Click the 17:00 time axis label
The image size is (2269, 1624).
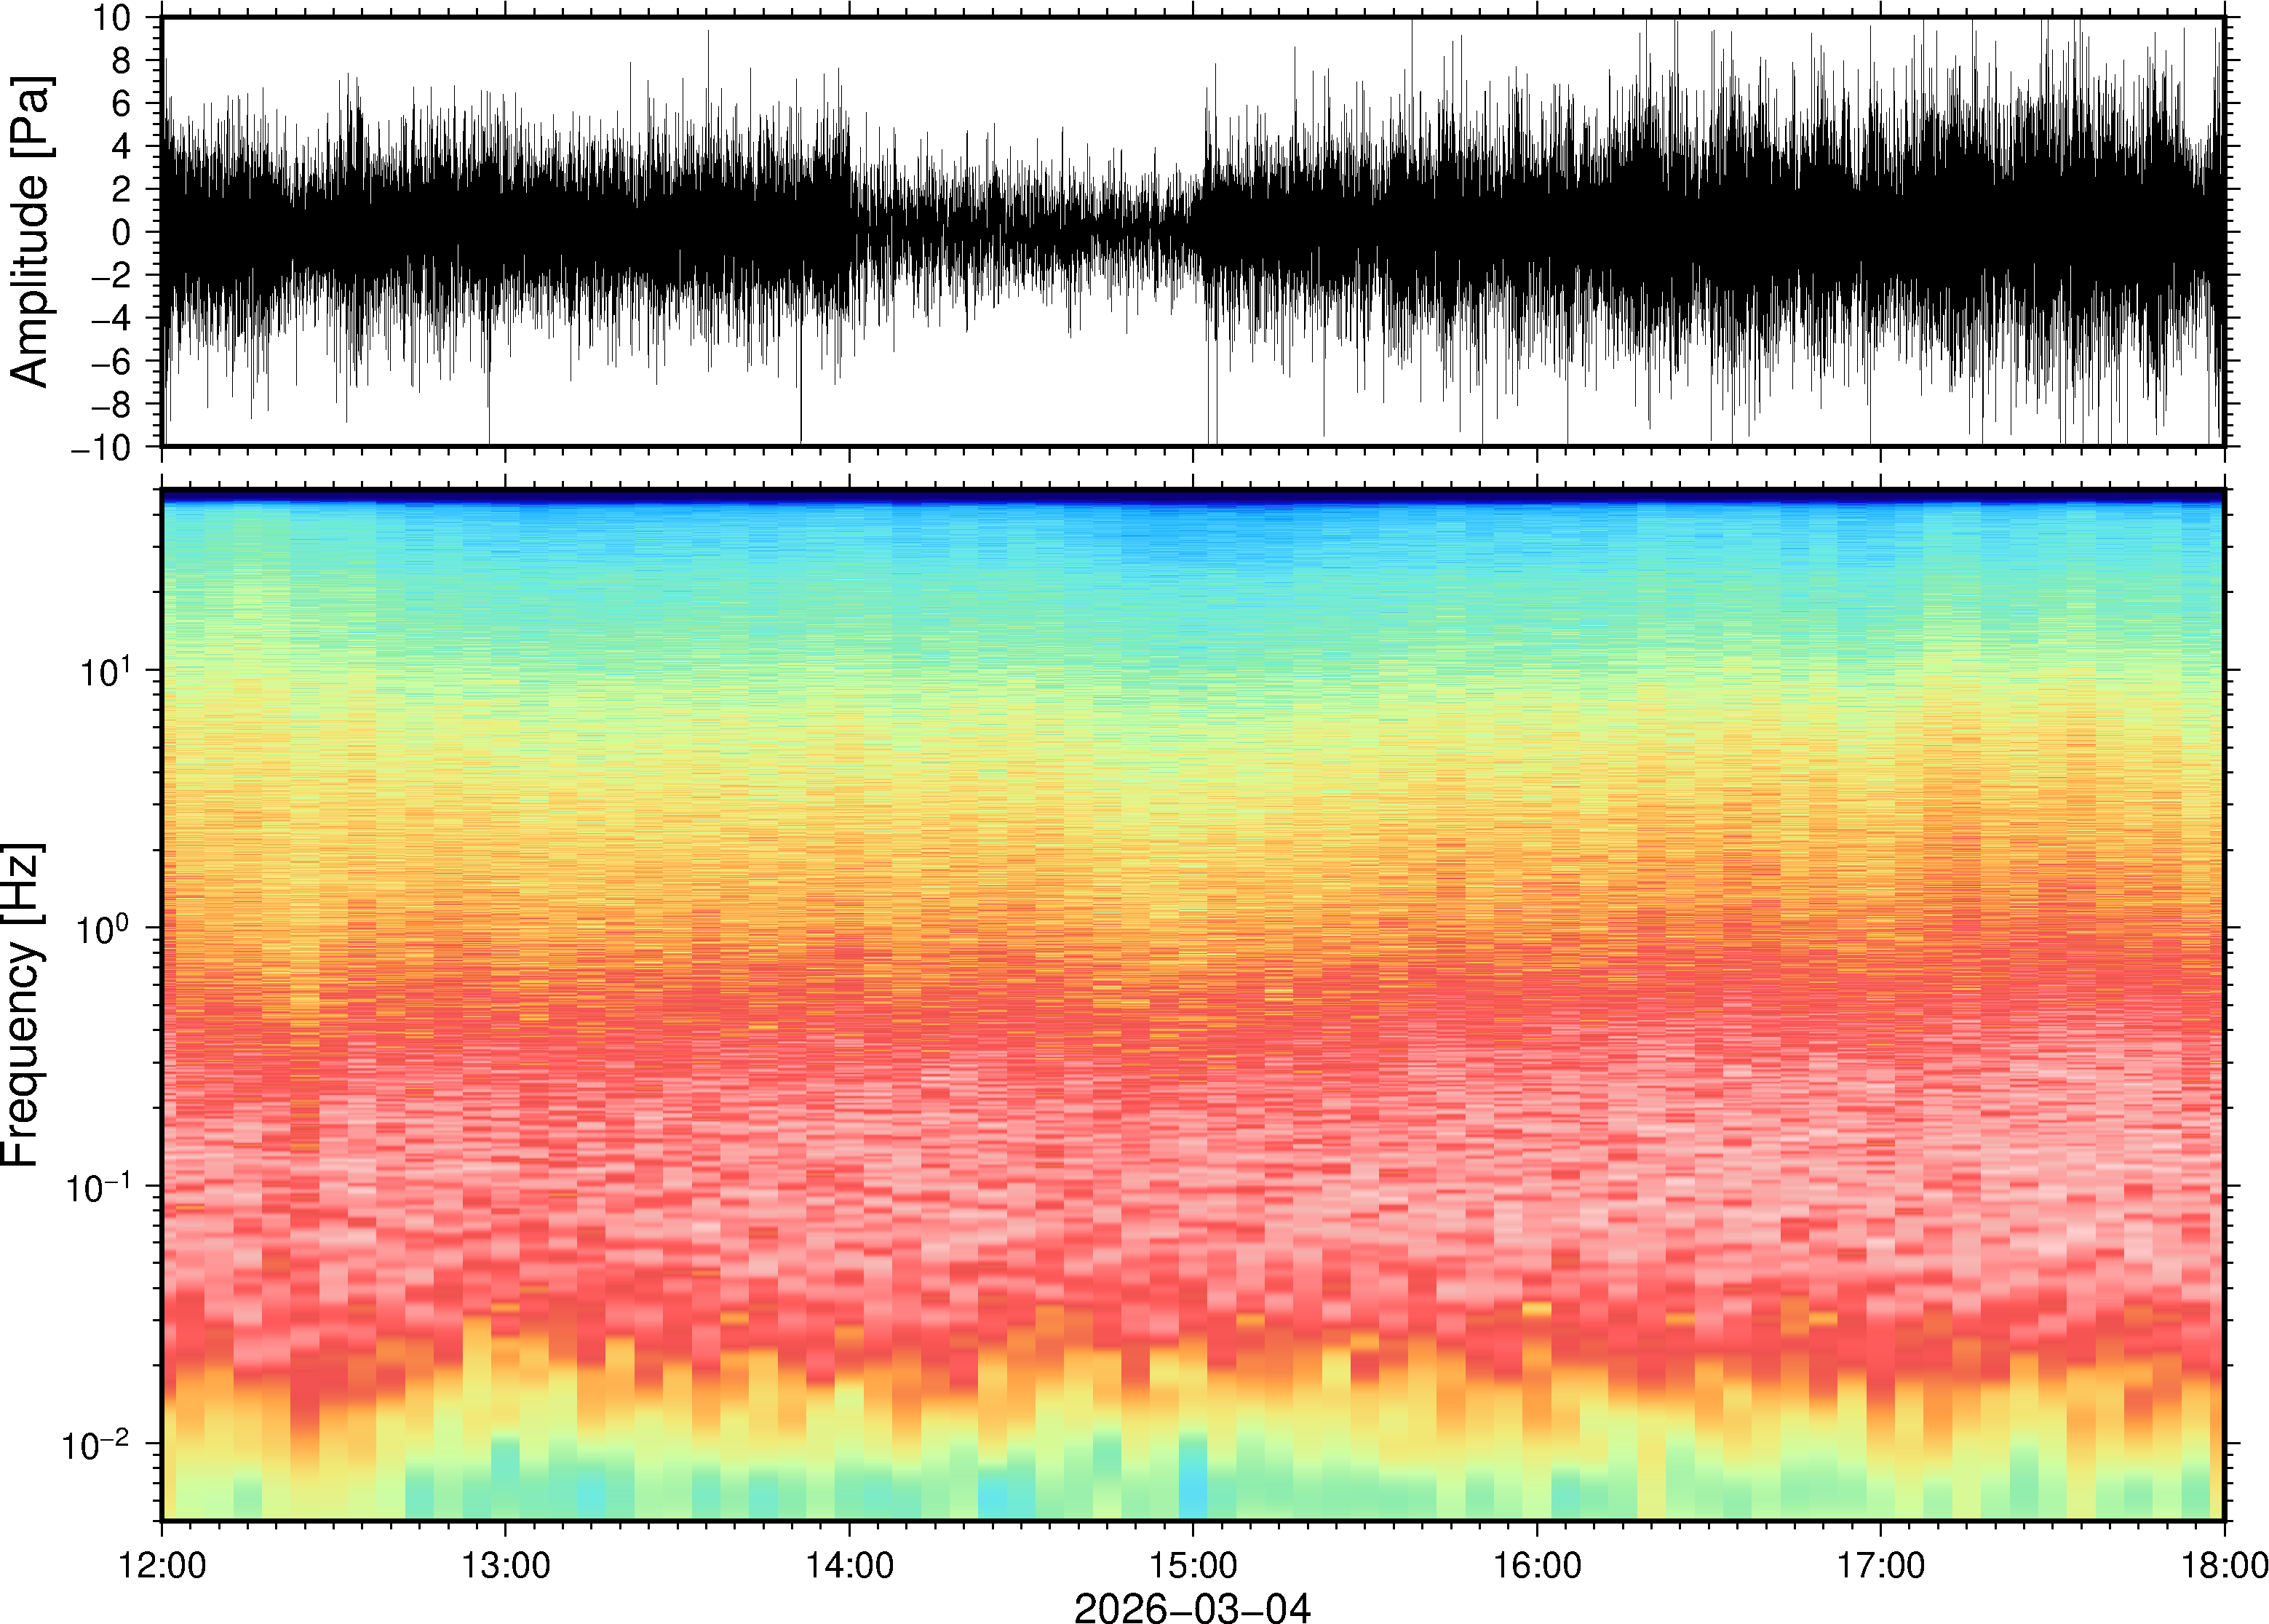1881,1565
